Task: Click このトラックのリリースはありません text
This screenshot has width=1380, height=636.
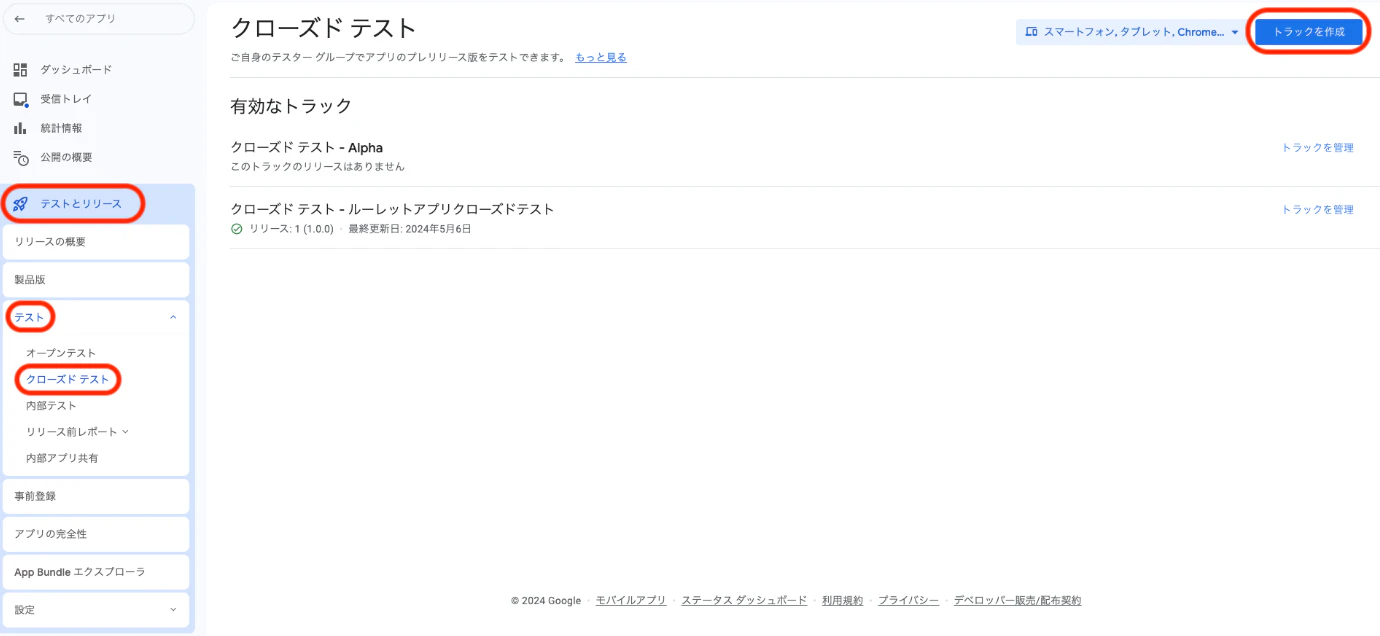Action: 318,167
